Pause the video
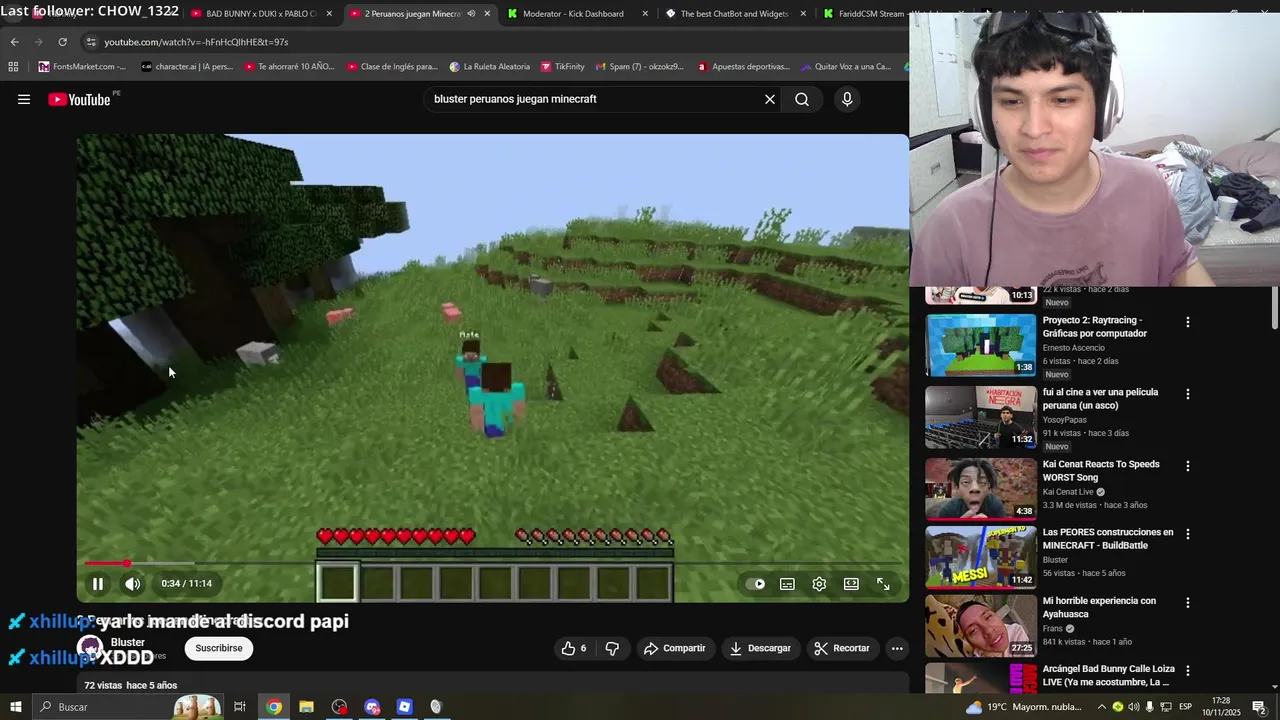Image resolution: width=1280 pixels, height=720 pixels. pos(98,584)
